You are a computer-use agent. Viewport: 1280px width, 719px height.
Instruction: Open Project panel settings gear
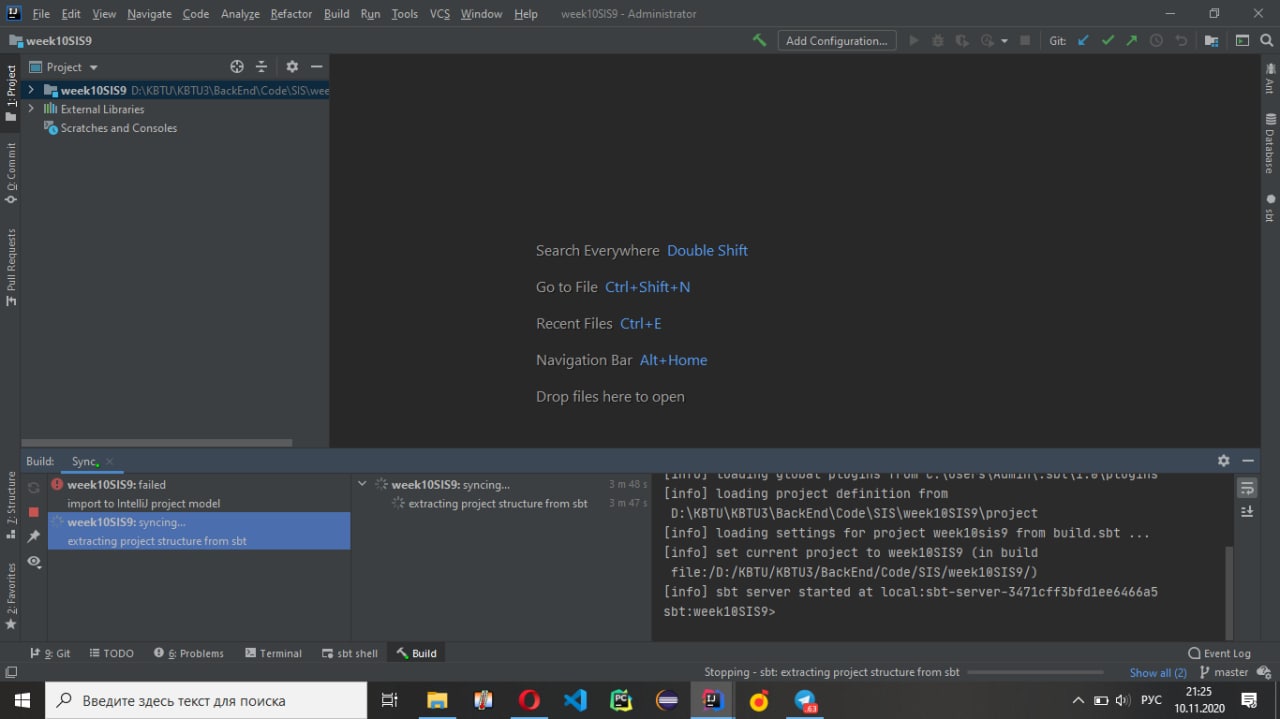point(292,67)
